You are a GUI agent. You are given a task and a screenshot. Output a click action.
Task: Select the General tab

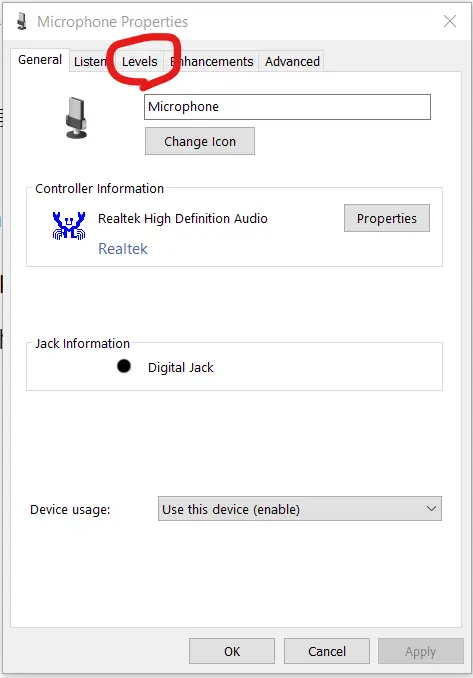(x=40, y=60)
